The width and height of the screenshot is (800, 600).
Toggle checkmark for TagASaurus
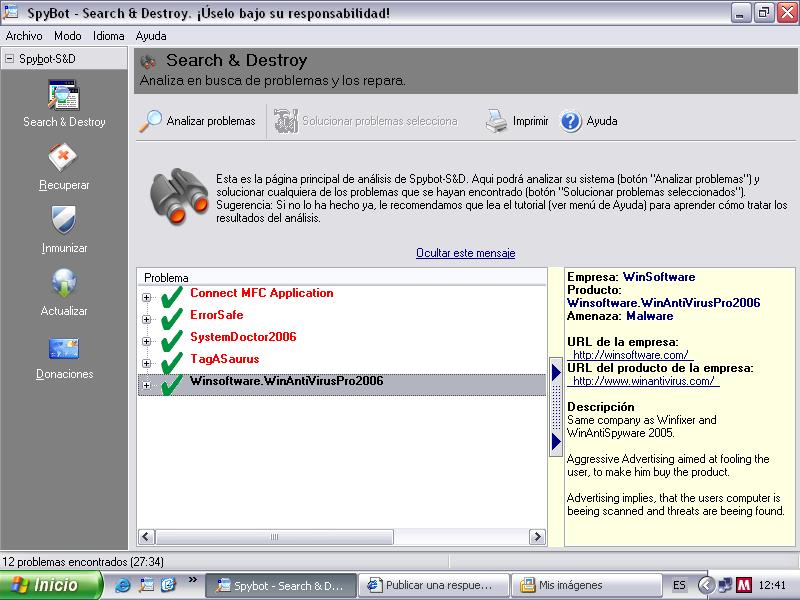click(x=172, y=362)
